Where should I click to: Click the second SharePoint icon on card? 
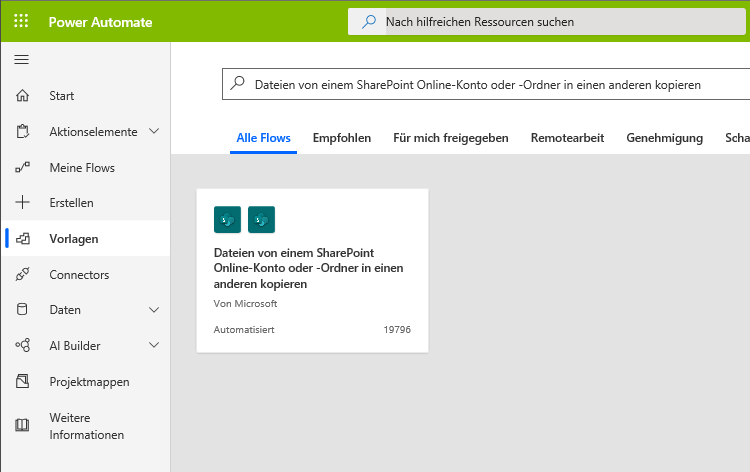click(x=261, y=220)
